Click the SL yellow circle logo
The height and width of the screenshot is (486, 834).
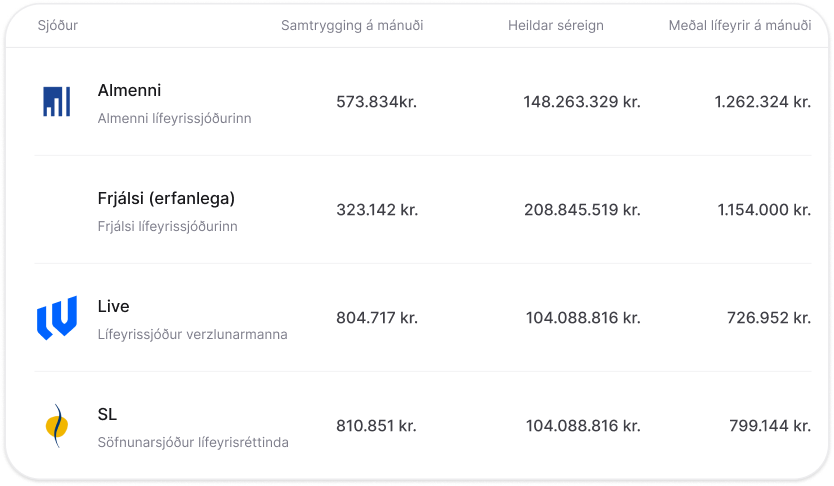[57, 426]
